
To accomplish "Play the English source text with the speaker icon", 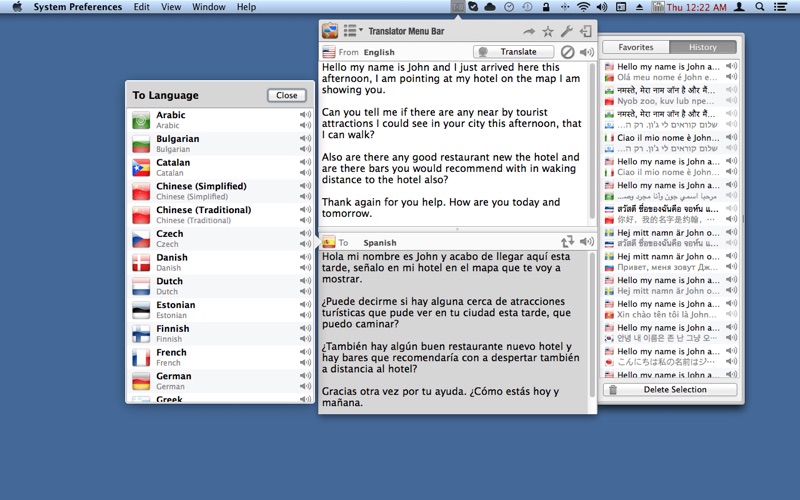I will [x=587, y=52].
